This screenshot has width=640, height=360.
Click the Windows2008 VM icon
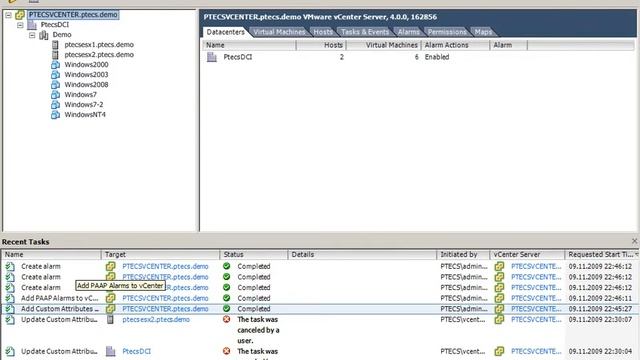pos(56,84)
